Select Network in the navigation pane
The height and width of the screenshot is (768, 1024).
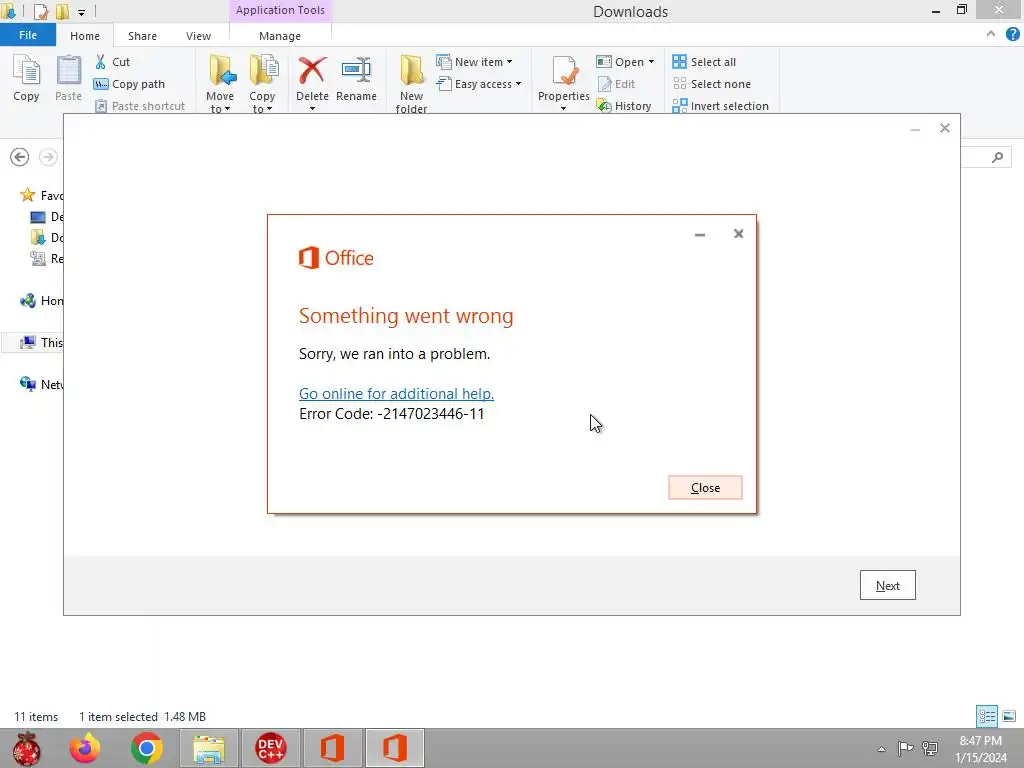41,384
